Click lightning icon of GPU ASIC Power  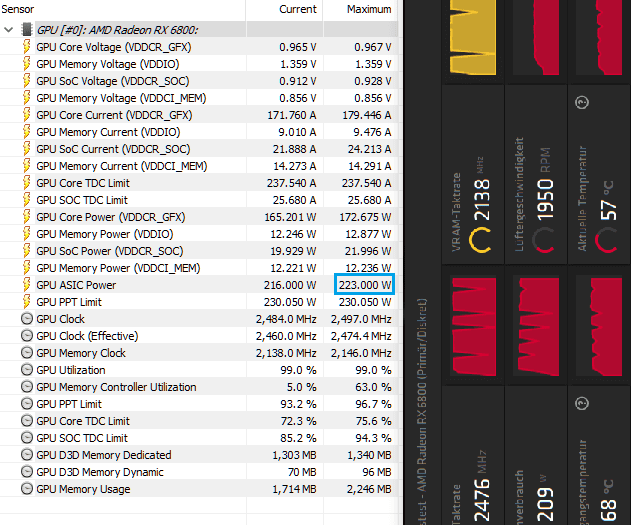coord(27,285)
